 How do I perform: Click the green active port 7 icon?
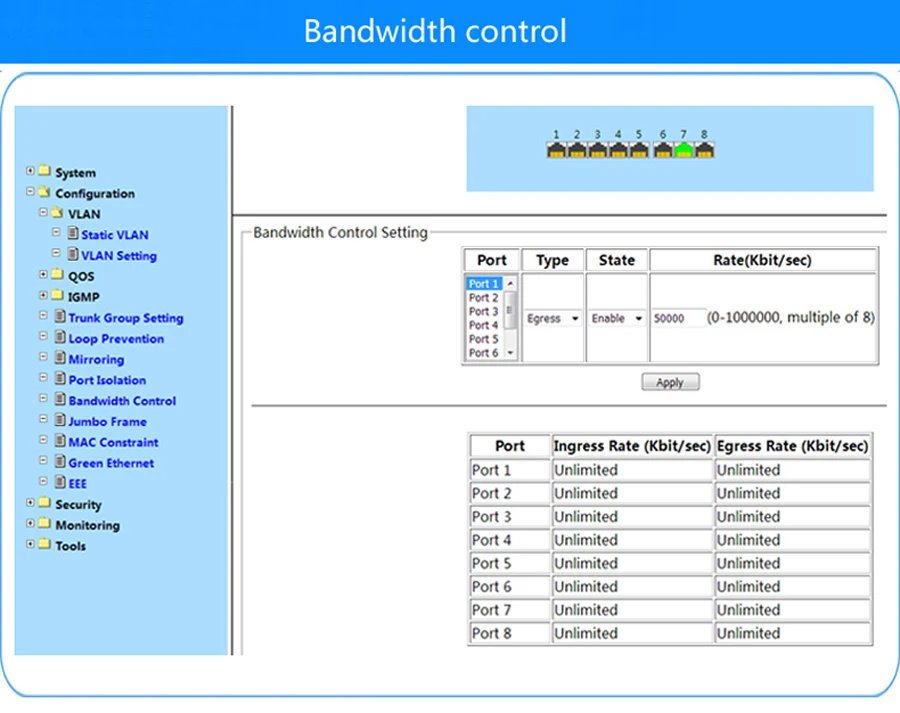(x=684, y=150)
